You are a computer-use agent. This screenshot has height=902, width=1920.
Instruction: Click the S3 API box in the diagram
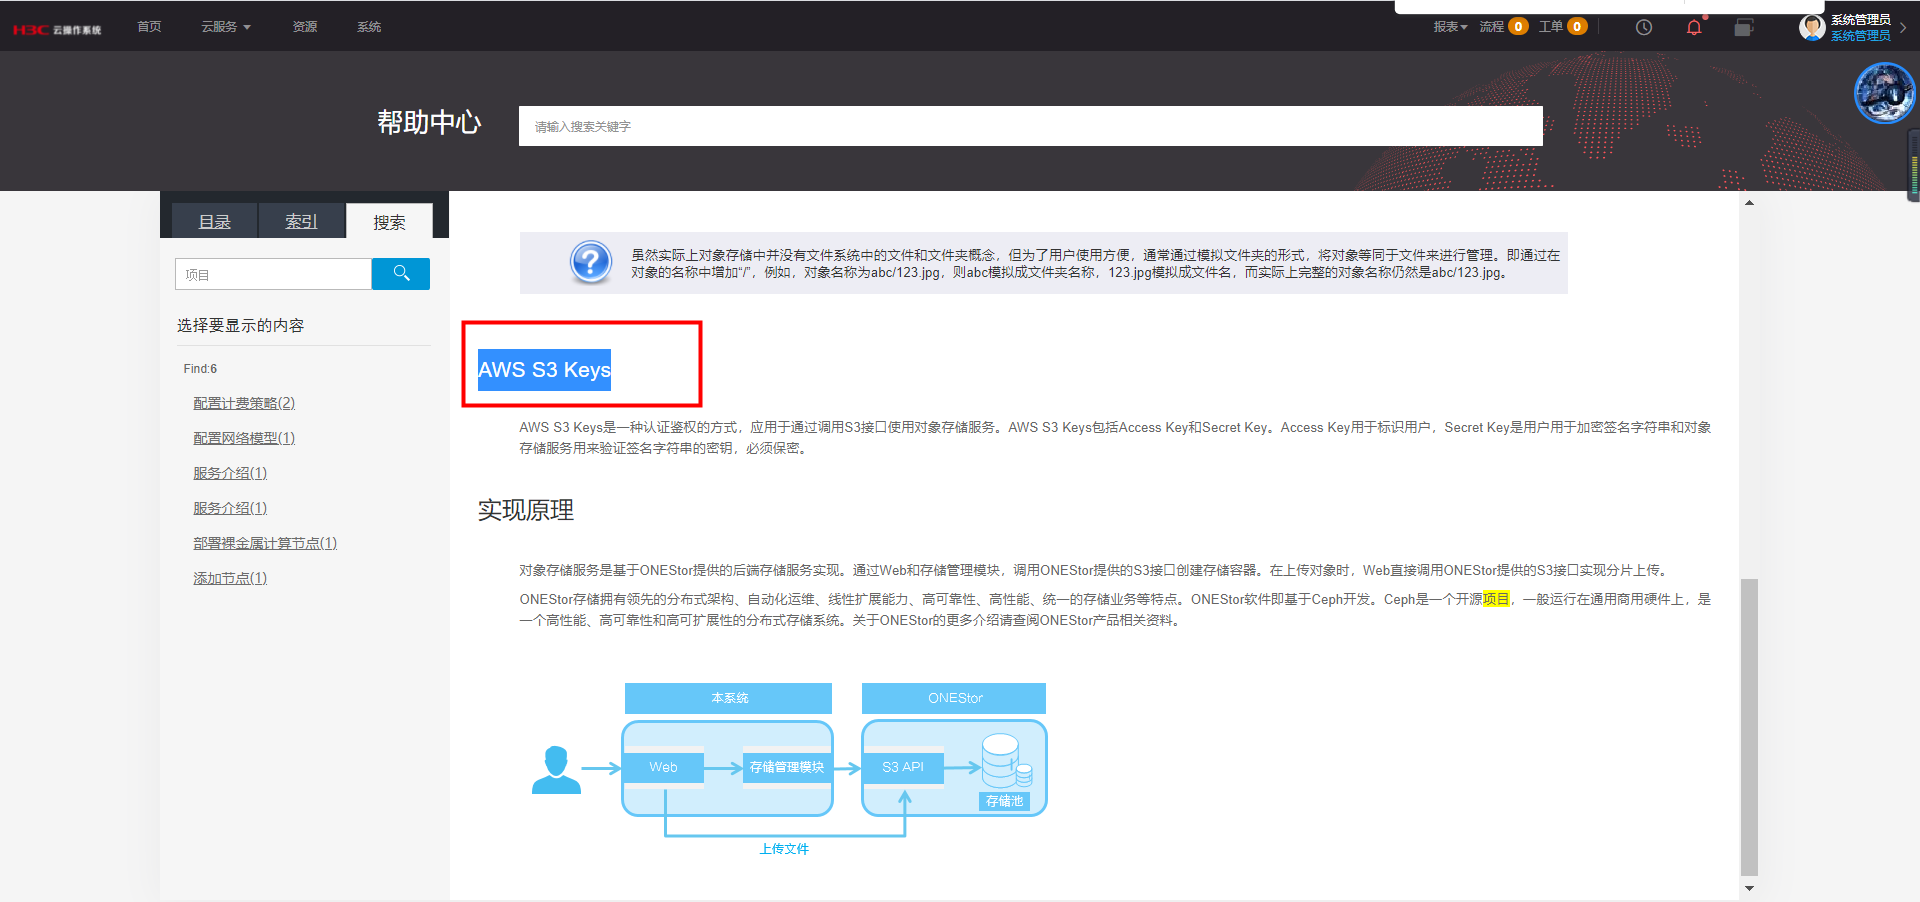pos(903,767)
